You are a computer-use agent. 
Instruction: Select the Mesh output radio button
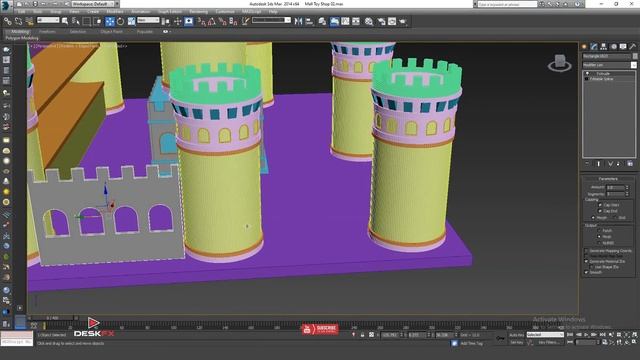pyautogui.click(x=599, y=236)
